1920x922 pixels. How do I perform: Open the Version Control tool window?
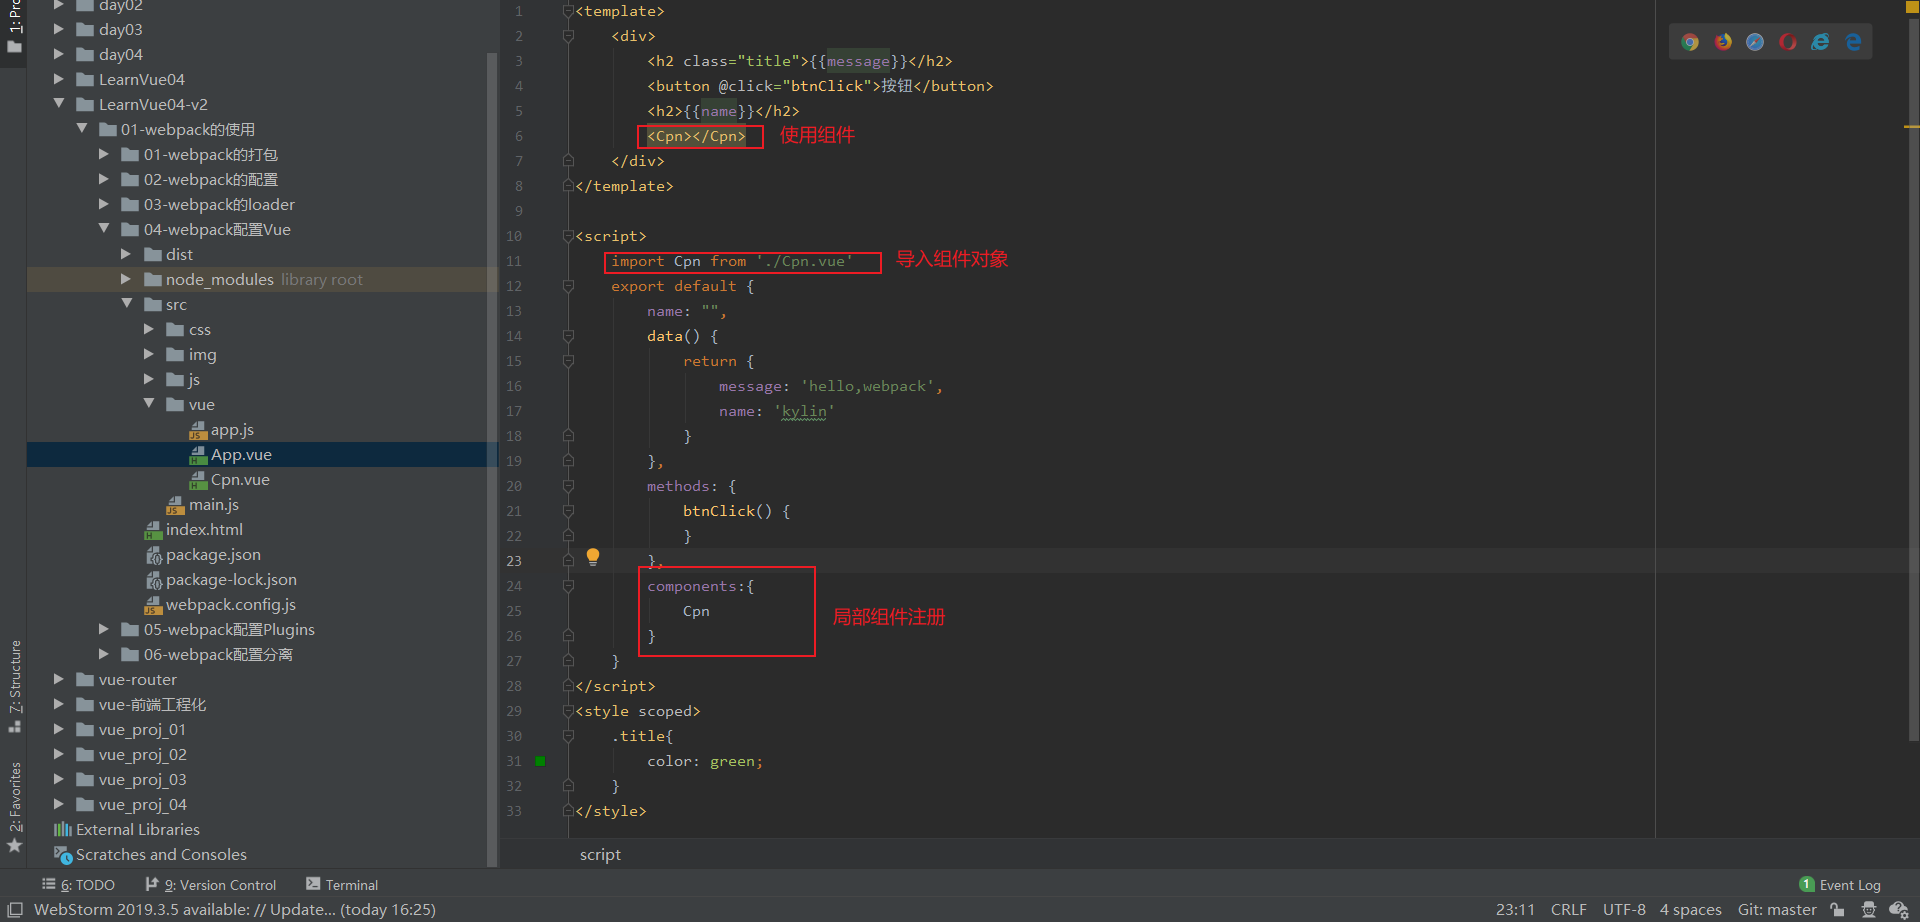(211, 885)
